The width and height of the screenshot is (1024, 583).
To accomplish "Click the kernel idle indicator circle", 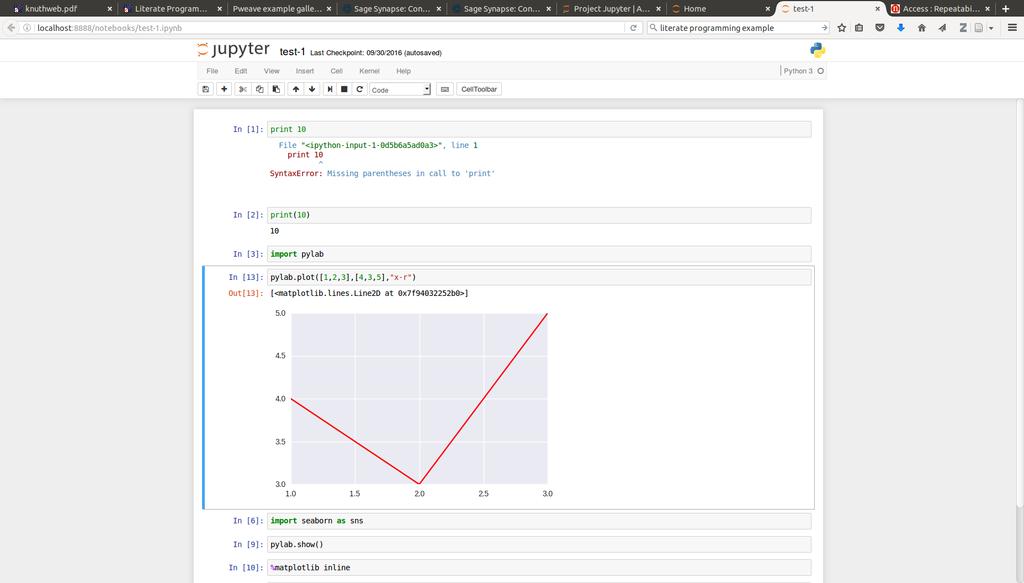I will [x=821, y=71].
